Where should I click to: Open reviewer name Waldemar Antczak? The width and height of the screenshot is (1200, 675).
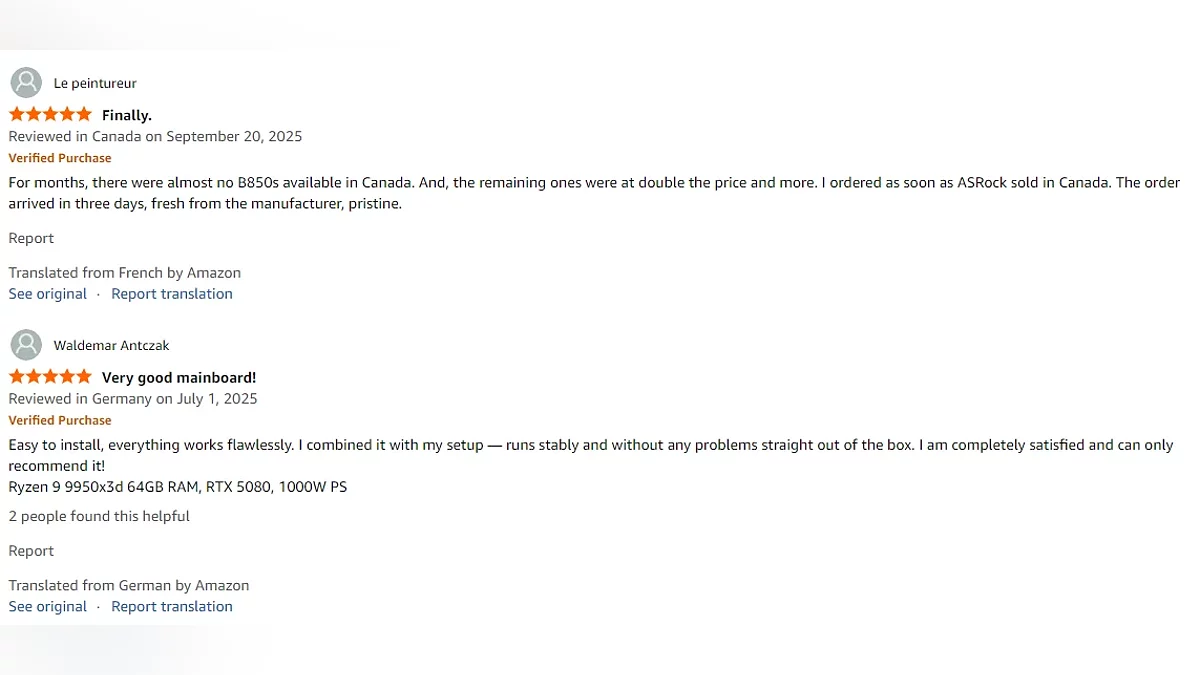111,345
